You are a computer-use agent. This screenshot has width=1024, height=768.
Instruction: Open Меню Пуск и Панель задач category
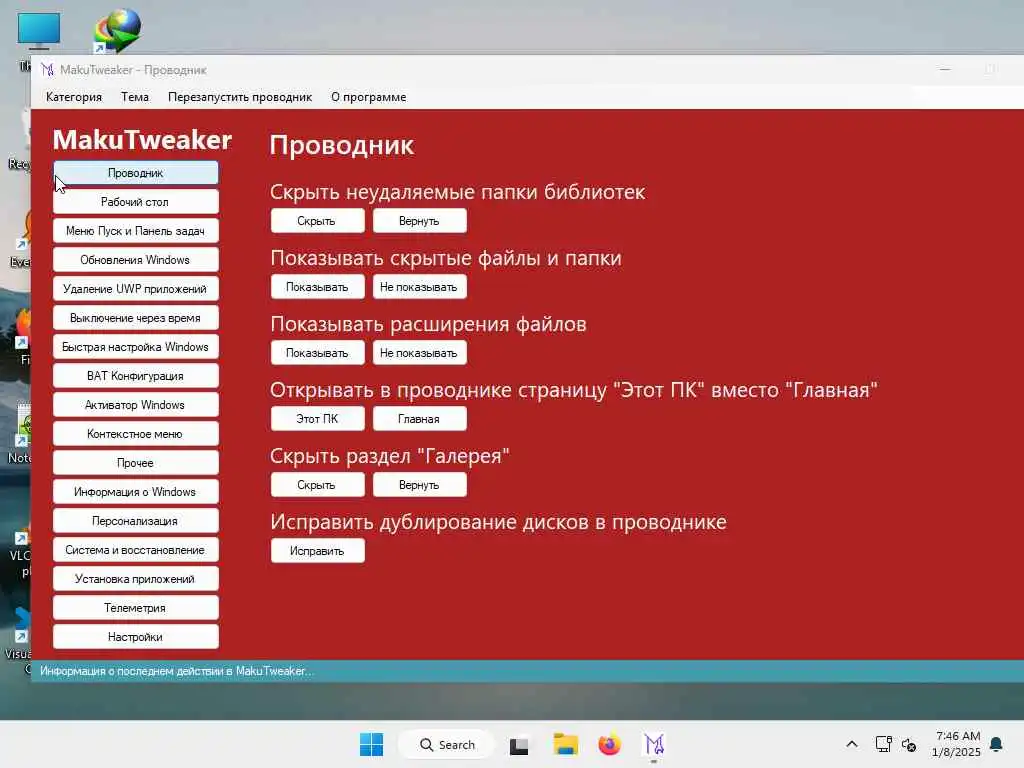pos(136,231)
